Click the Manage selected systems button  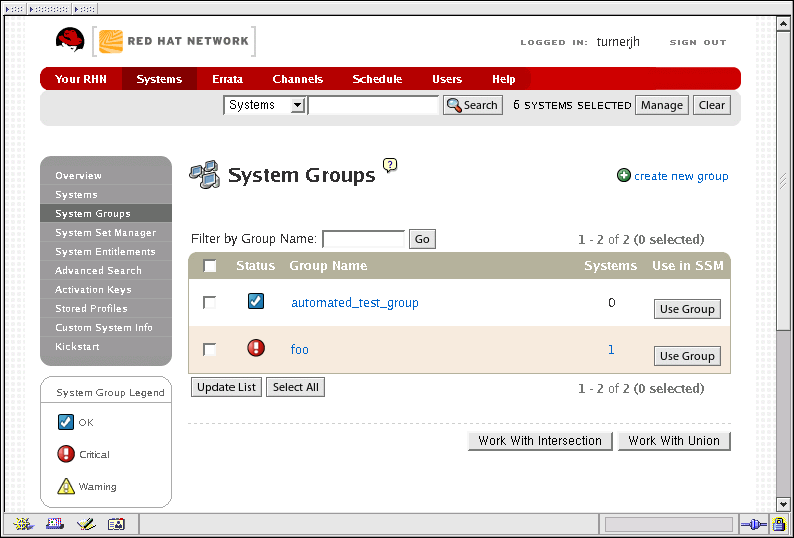coord(662,105)
